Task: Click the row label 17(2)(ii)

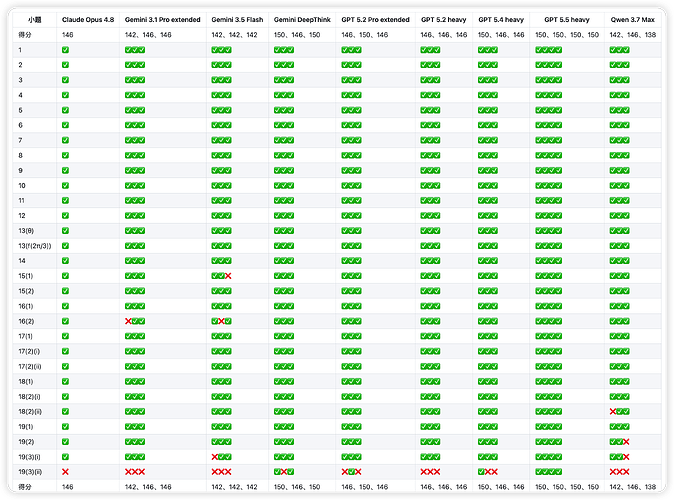Action: point(30,366)
